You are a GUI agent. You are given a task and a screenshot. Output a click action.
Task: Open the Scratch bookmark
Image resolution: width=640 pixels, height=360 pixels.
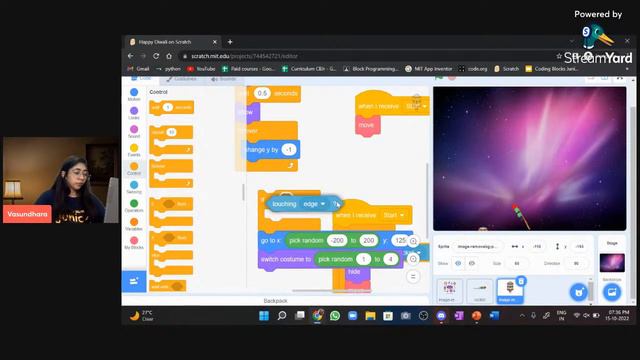[x=507, y=69]
